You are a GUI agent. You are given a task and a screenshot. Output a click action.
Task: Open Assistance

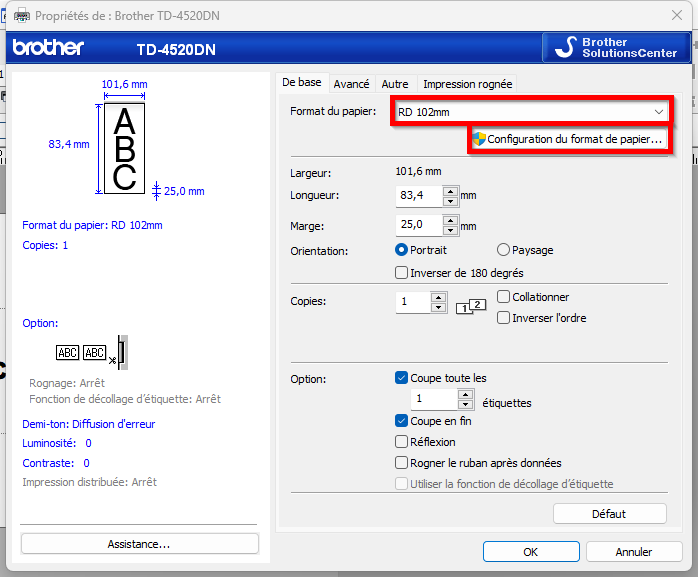(x=139, y=544)
